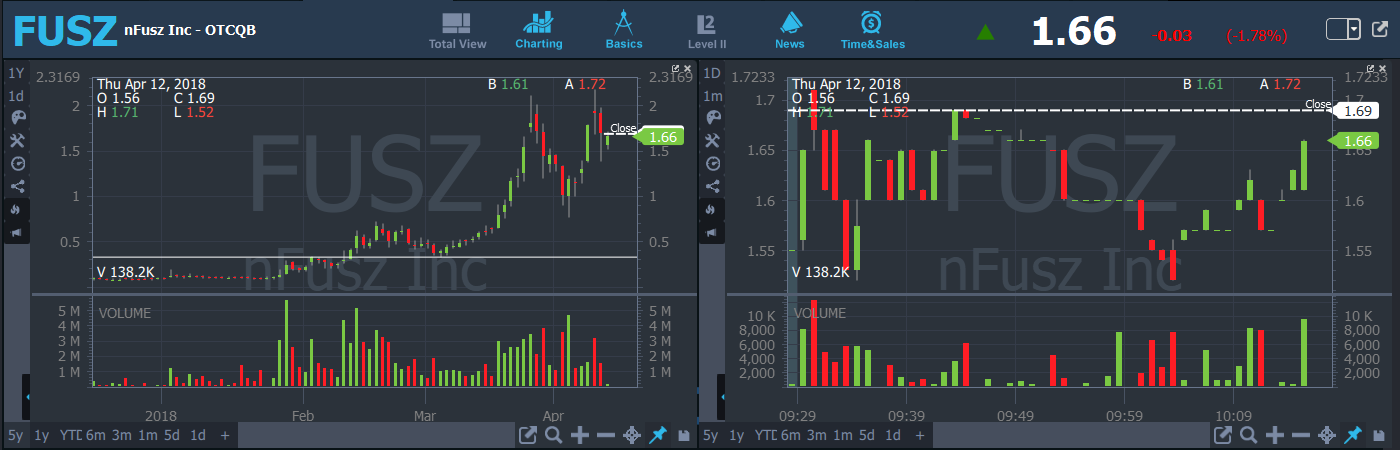Open right chart color palette settings
This screenshot has width=1400, height=450.
tap(713, 118)
